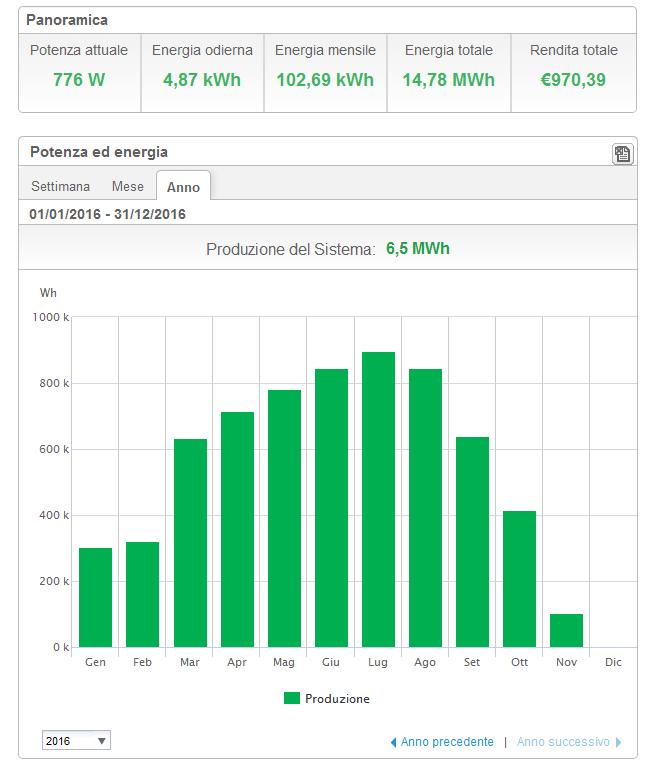This screenshot has height=769, width=656.
Task: Click the export data icon in Potenza ed energia header
Action: pyautogui.click(x=623, y=154)
